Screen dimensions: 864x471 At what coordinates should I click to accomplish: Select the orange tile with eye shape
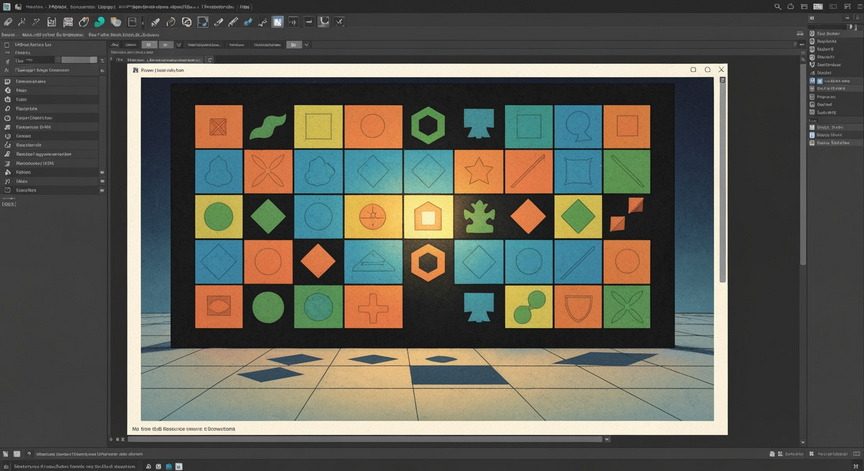coord(218,307)
